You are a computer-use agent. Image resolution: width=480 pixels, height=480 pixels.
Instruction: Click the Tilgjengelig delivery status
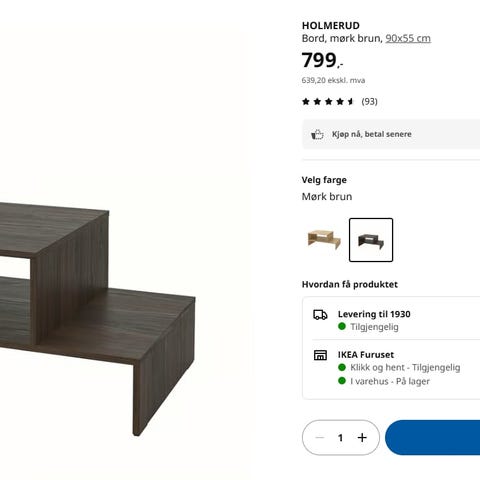point(374,327)
